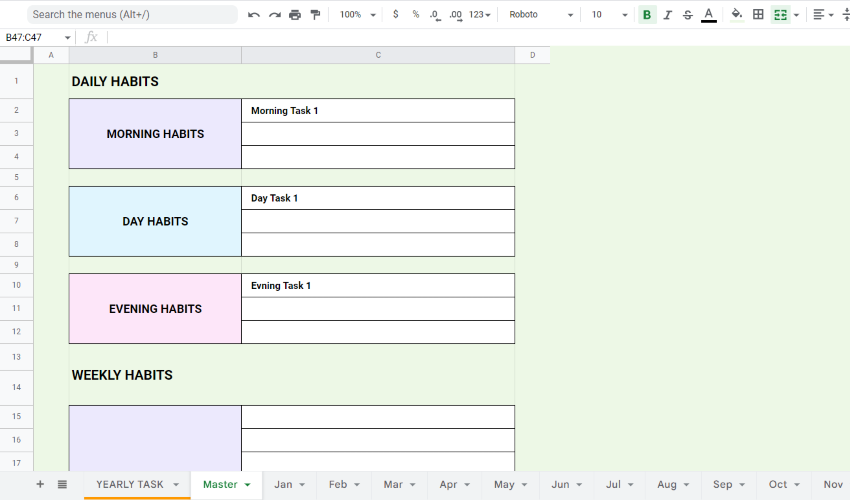Format as currency with dollar sign
Viewport: 850px width, 500px height.
[x=396, y=15]
